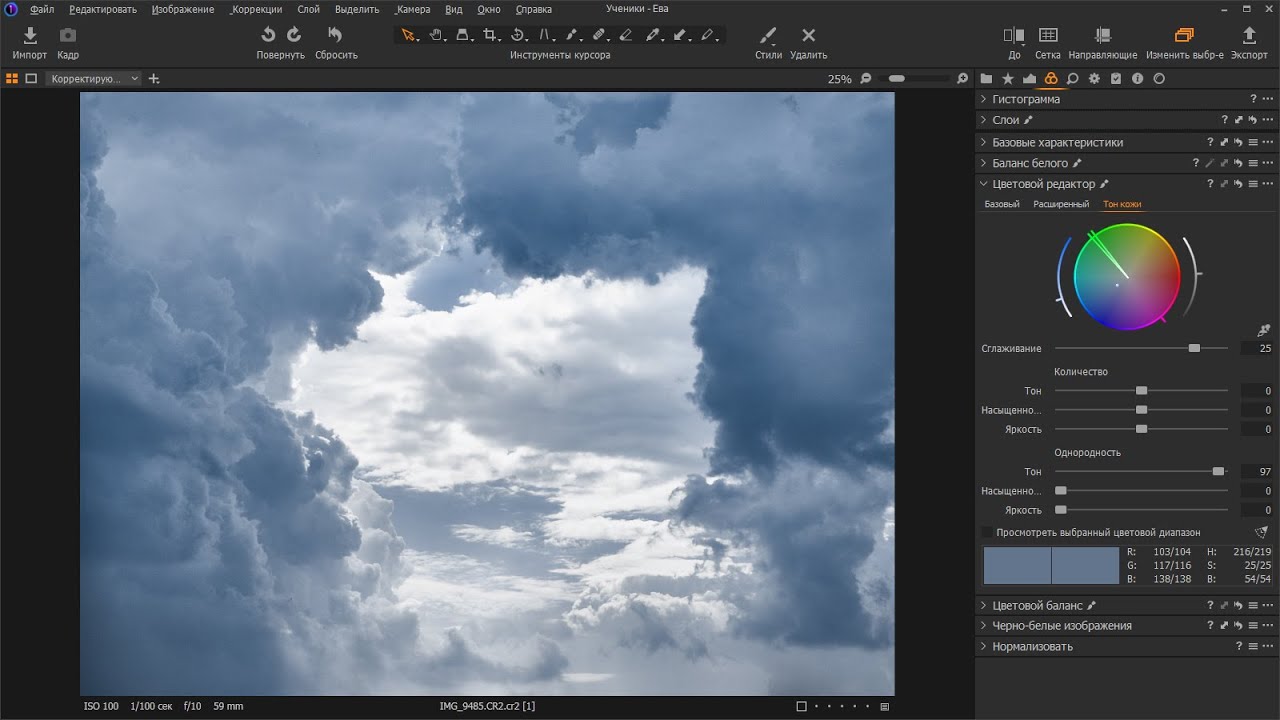Open the Изображение menu
This screenshot has height=720, width=1280.
pyautogui.click(x=183, y=9)
